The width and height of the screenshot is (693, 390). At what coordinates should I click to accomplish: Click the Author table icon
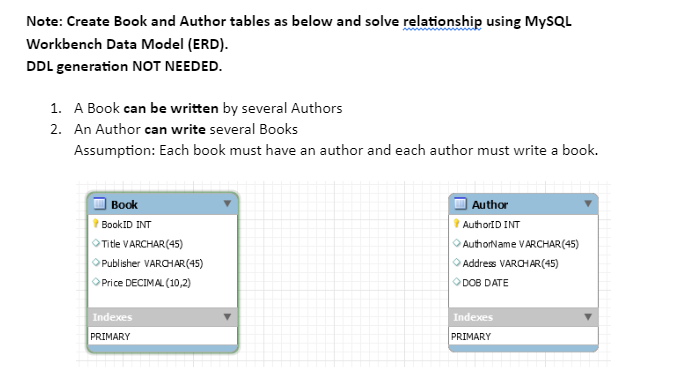pyautogui.click(x=461, y=204)
